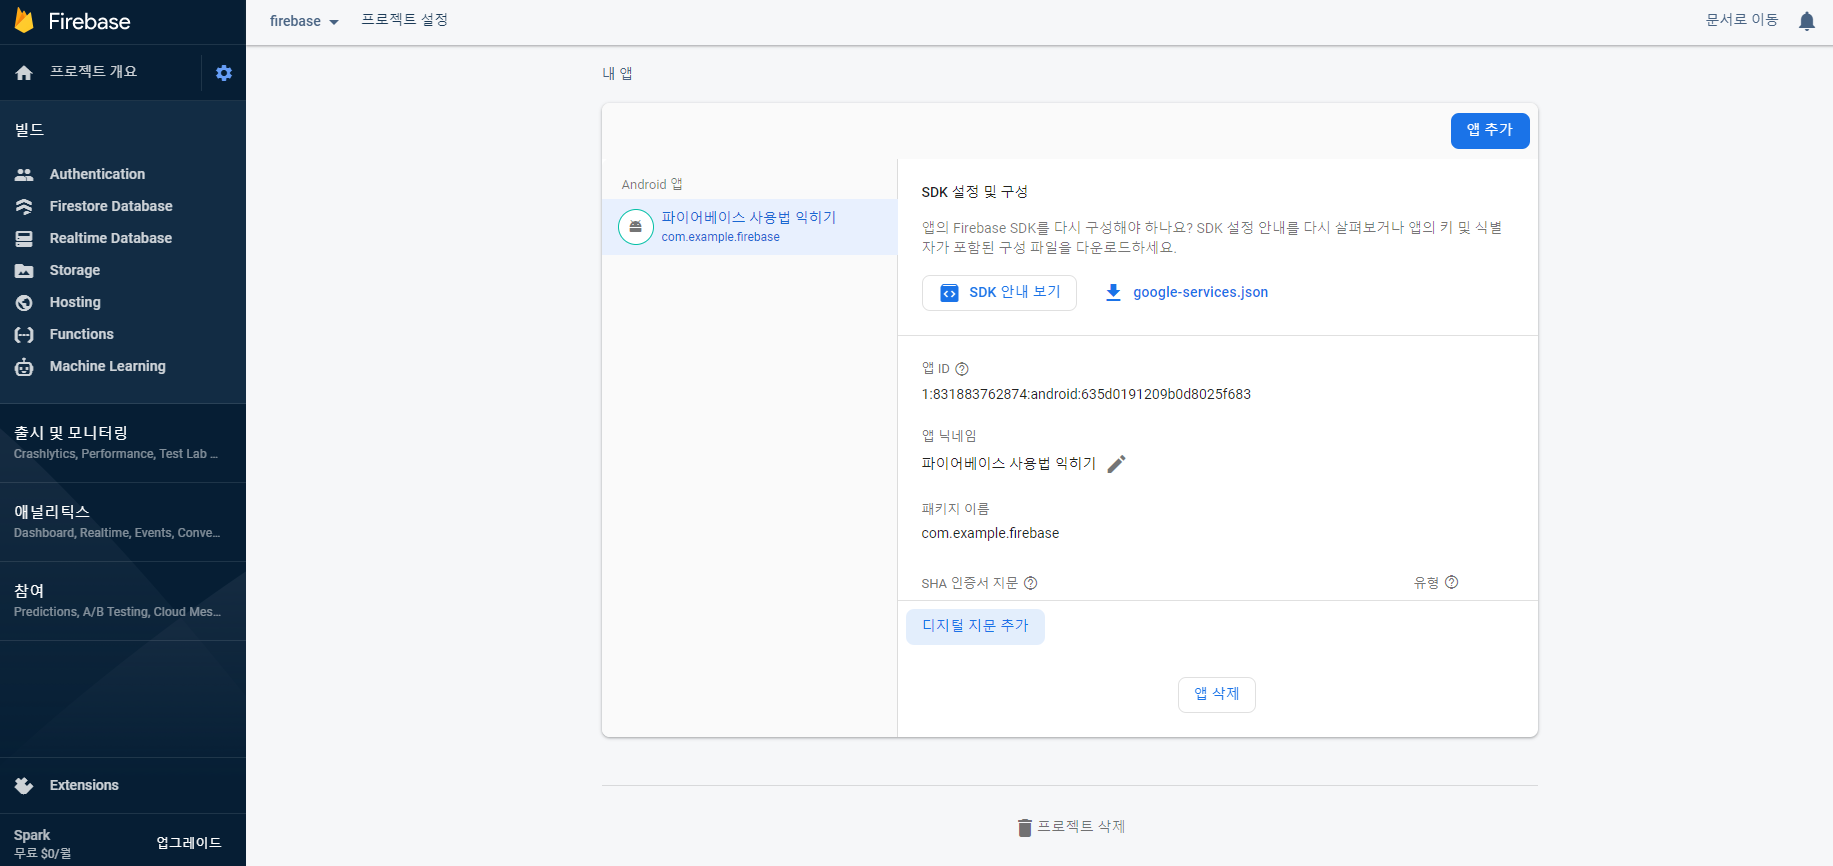Expand 애널리틱스 section
The height and width of the screenshot is (866, 1833).
(123, 522)
